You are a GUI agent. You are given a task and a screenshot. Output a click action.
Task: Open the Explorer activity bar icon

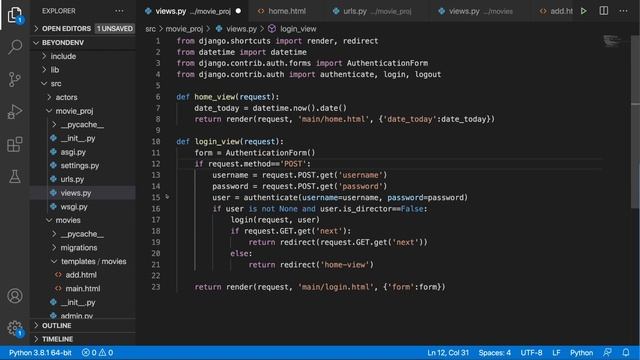click(15, 15)
